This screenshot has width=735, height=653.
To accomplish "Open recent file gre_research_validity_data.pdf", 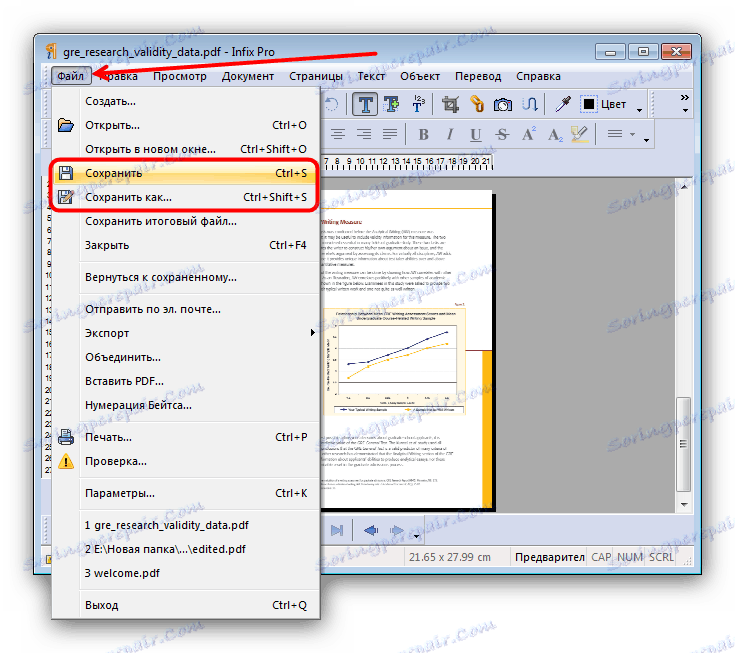I will pos(186,525).
